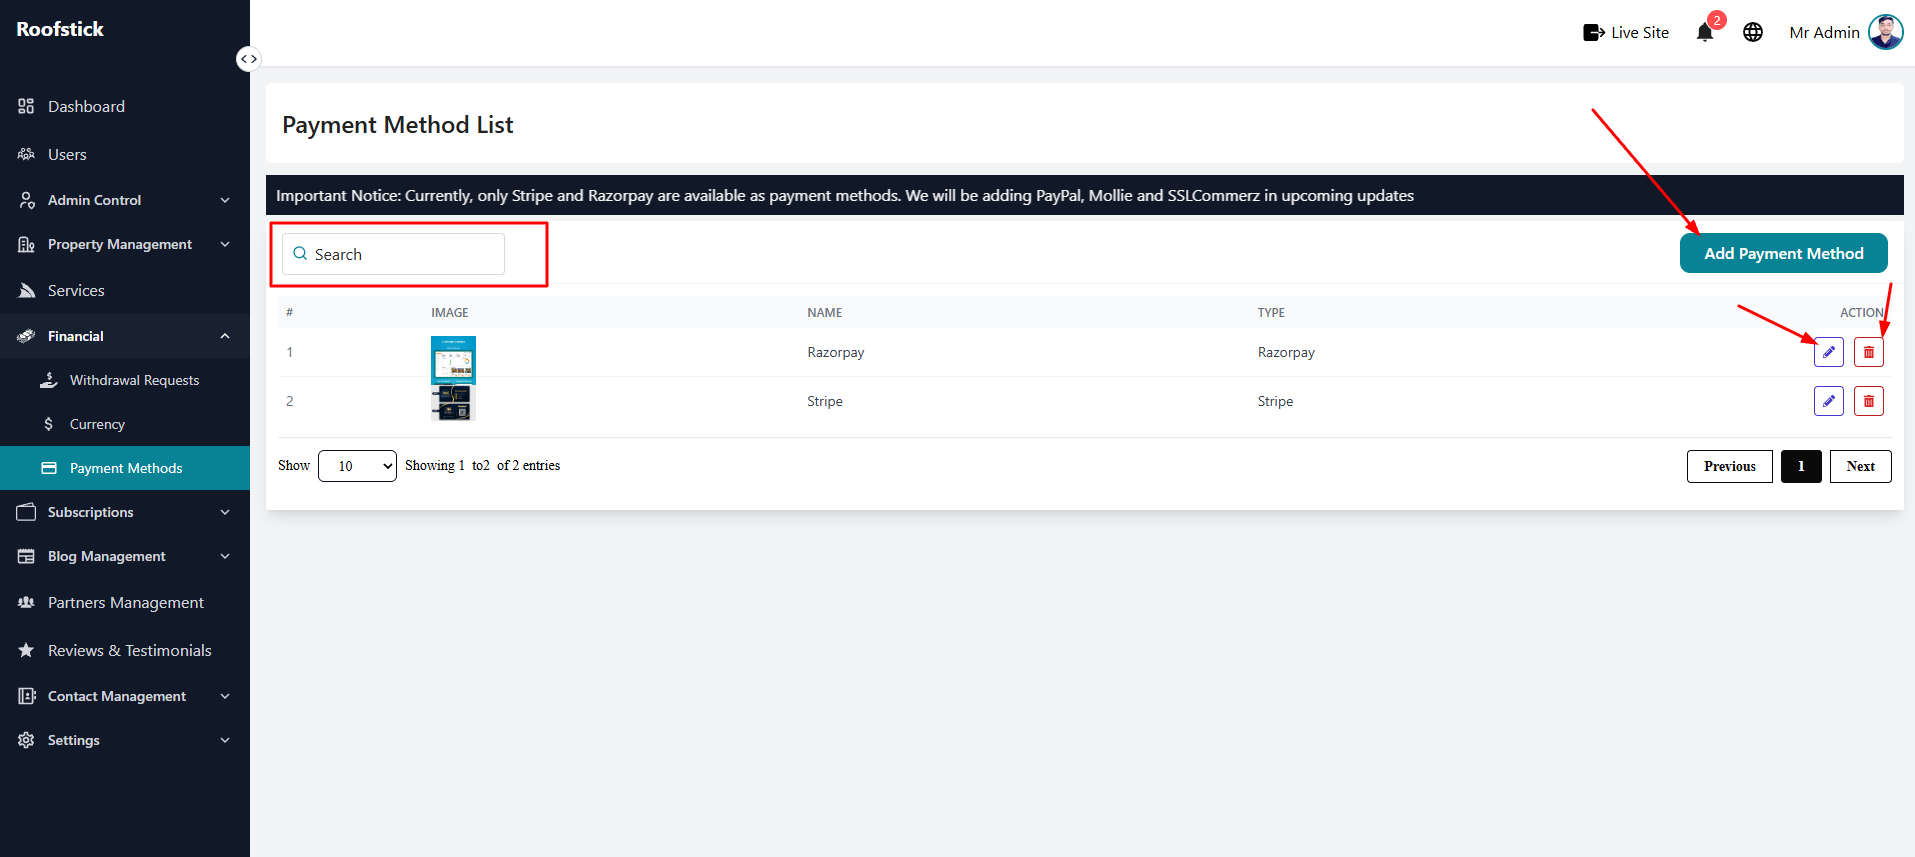Open Withdrawal Requests in sidebar
This screenshot has height=857, width=1915.
[x=125, y=380]
